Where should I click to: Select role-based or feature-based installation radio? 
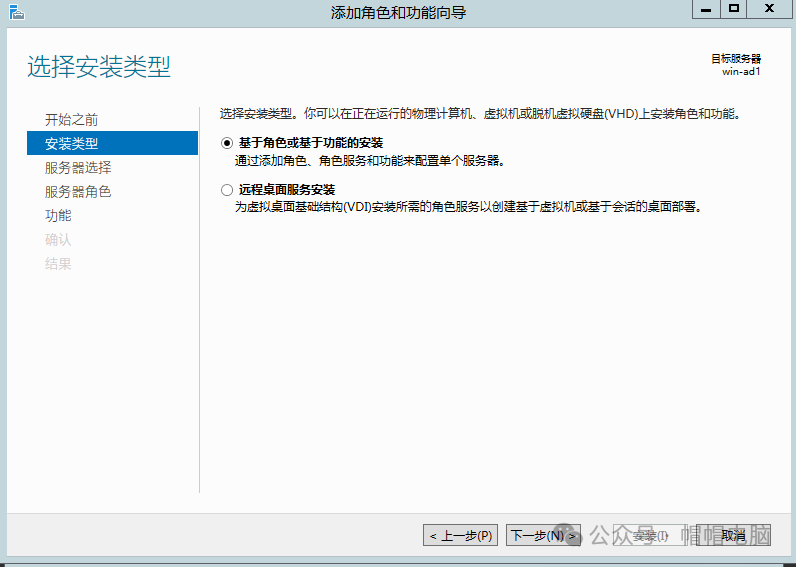click(227, 143)
